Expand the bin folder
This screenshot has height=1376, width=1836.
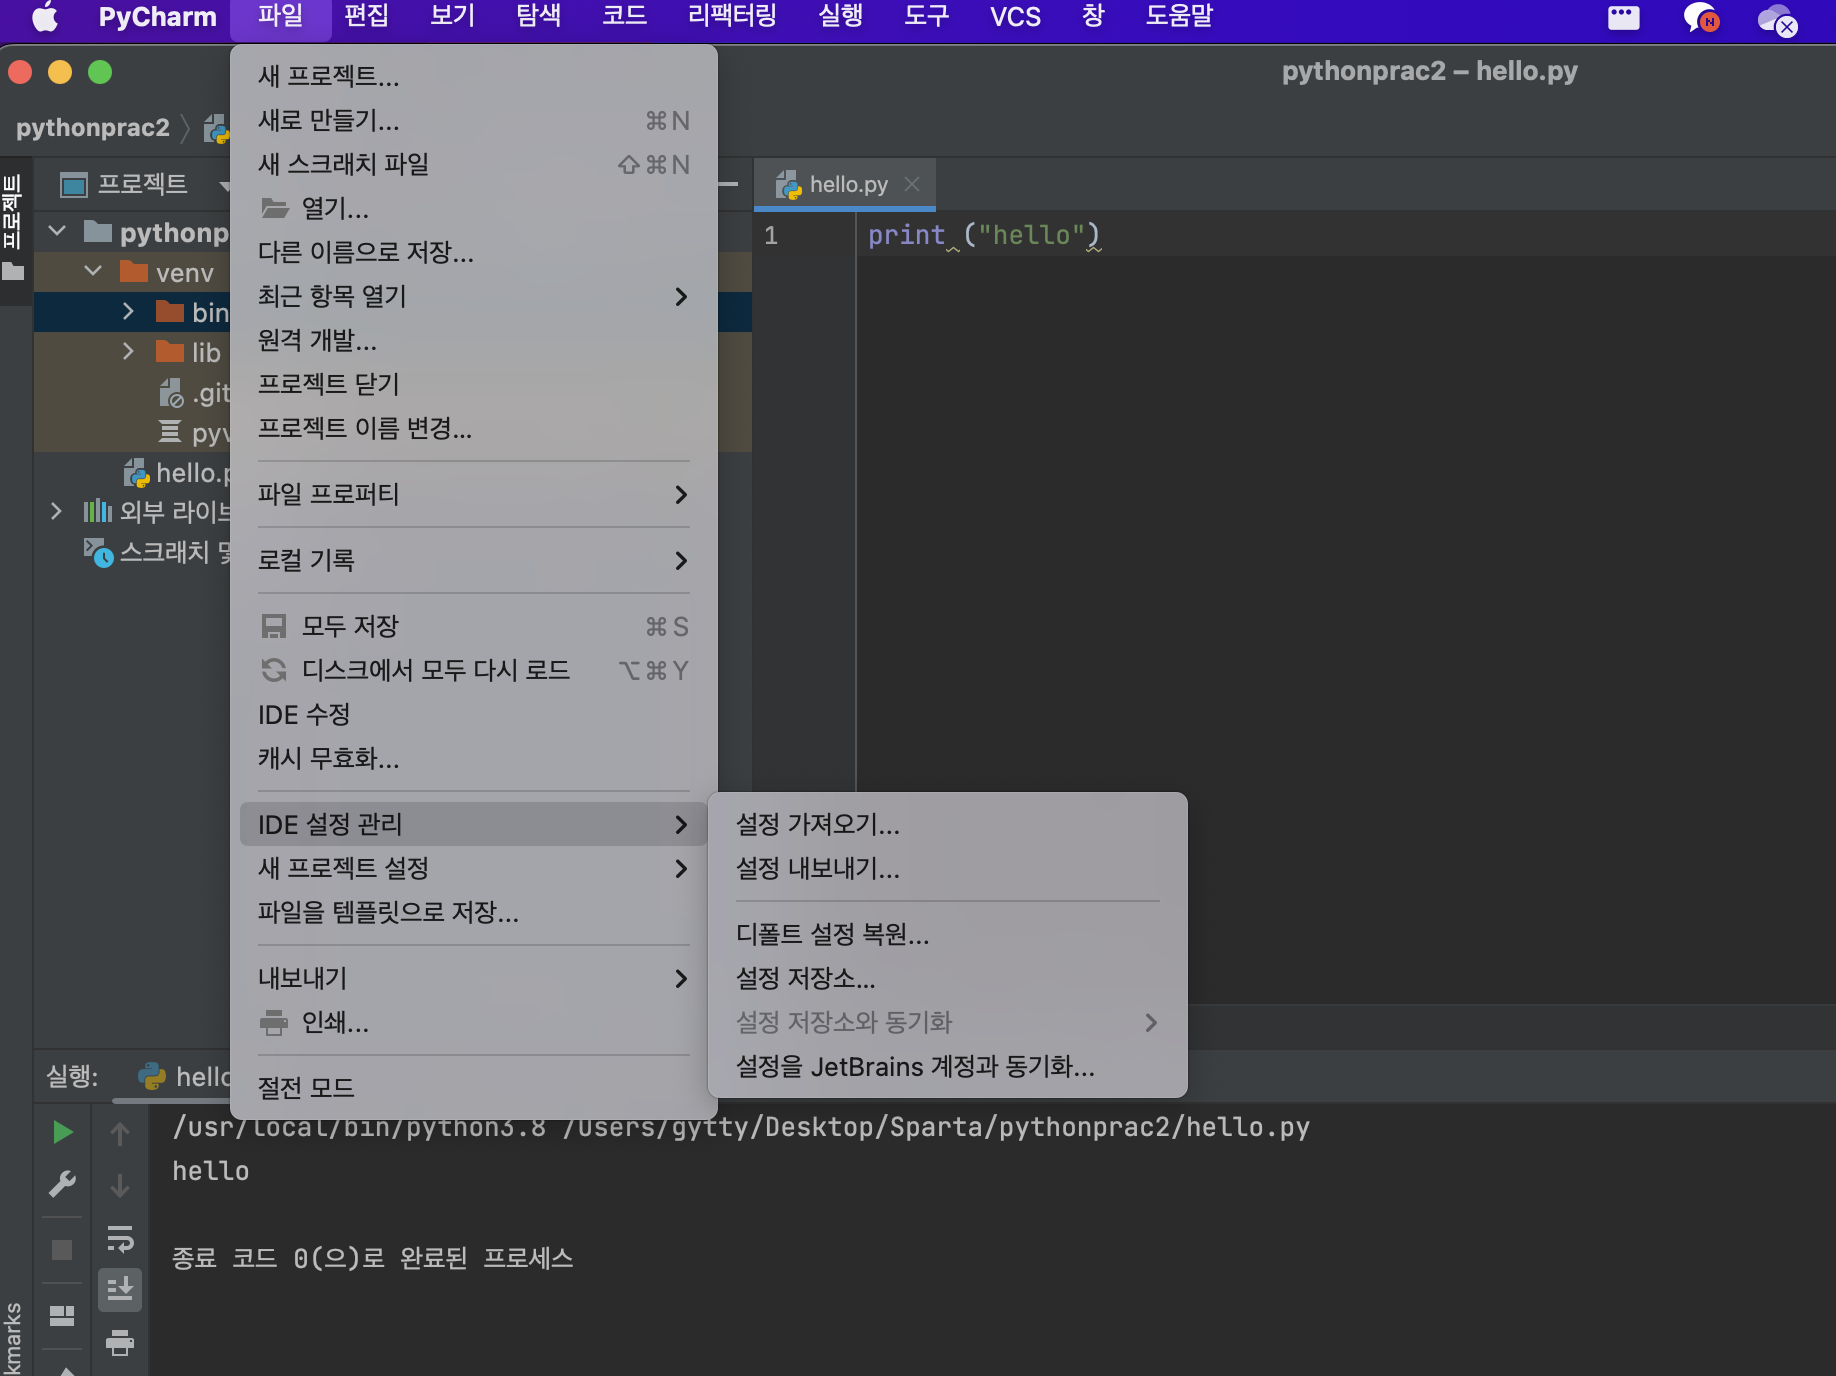128,312
